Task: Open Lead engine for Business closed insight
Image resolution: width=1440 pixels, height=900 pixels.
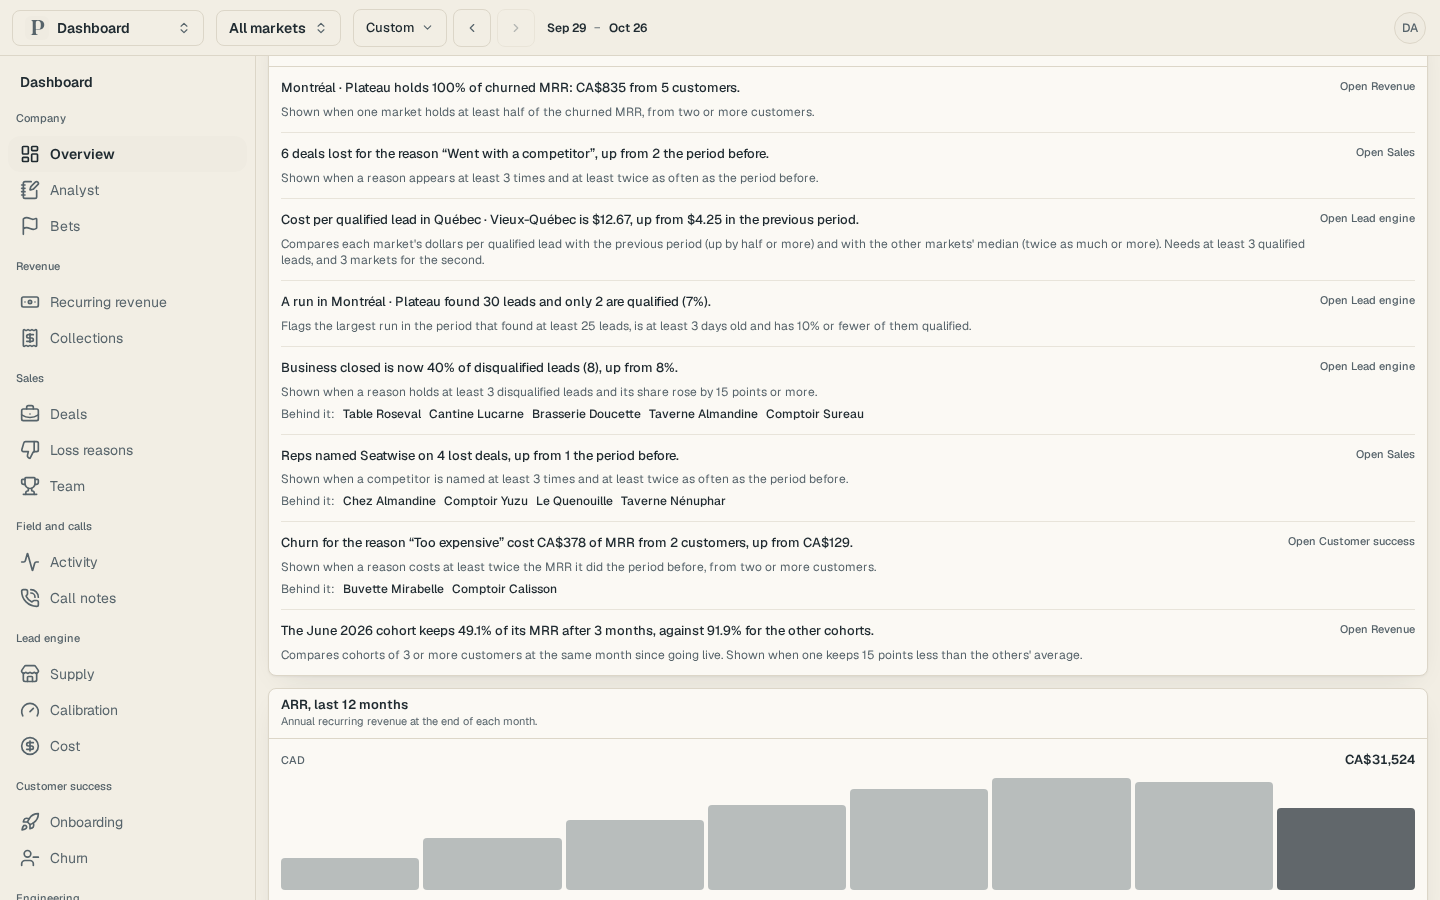Action: click(x=1367, y=367)
